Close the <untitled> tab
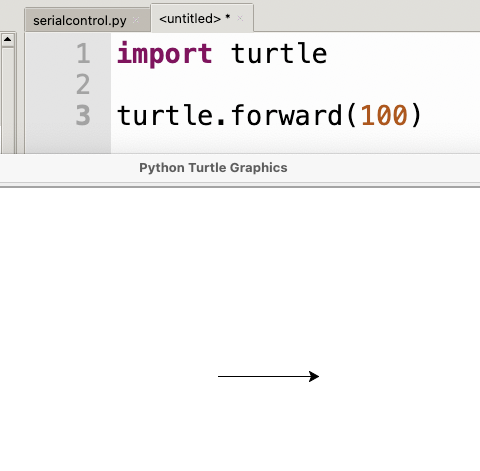 tap(240, 19)
